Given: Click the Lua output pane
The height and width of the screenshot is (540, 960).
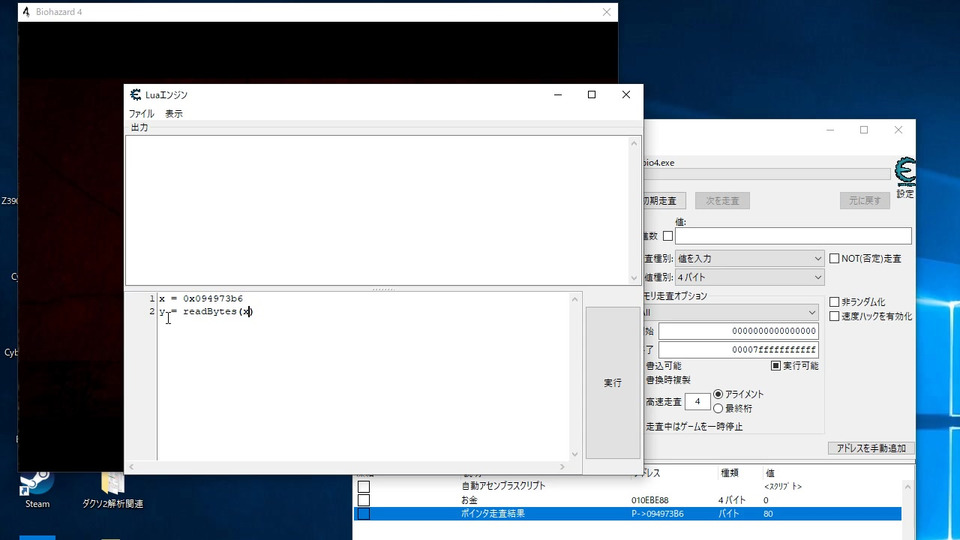Looking at the screenshot, I should (377, 210).
